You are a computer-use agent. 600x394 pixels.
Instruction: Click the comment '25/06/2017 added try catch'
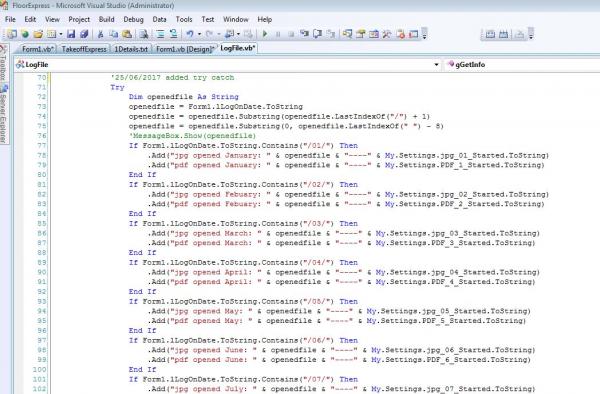pyautogui.click(x=172, y=78)
